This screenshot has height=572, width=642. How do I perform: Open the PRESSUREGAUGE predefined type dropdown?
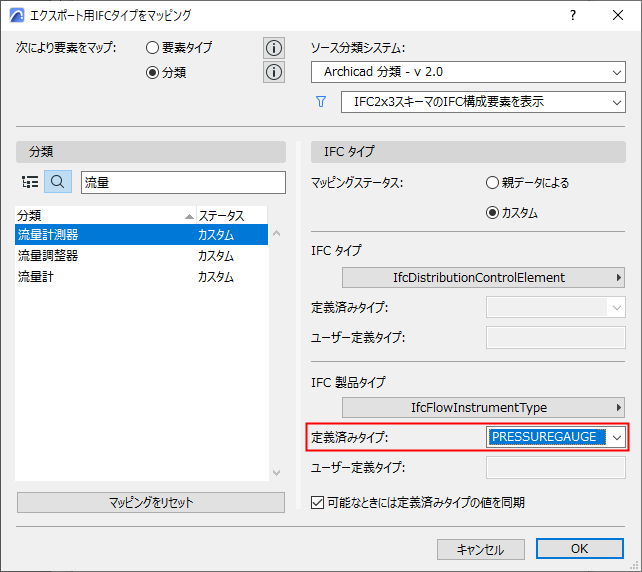click(x=556, y=437)
